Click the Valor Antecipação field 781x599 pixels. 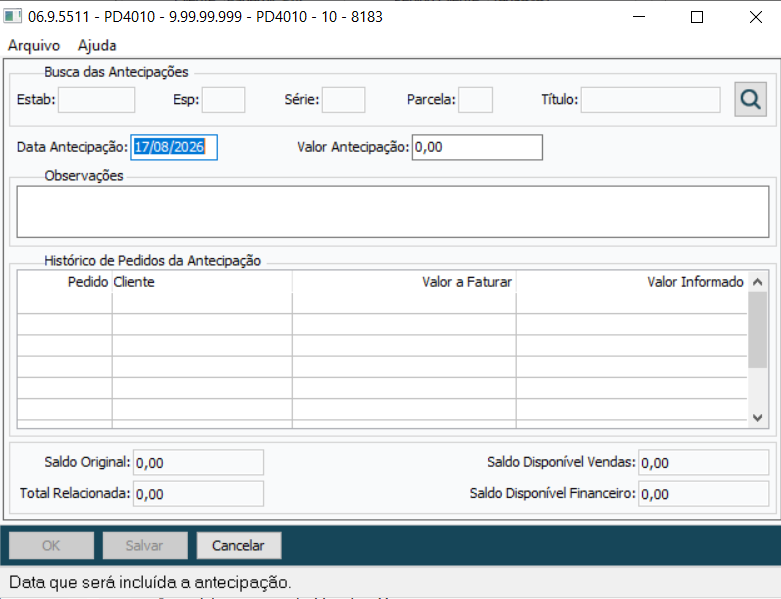(477, 147)
